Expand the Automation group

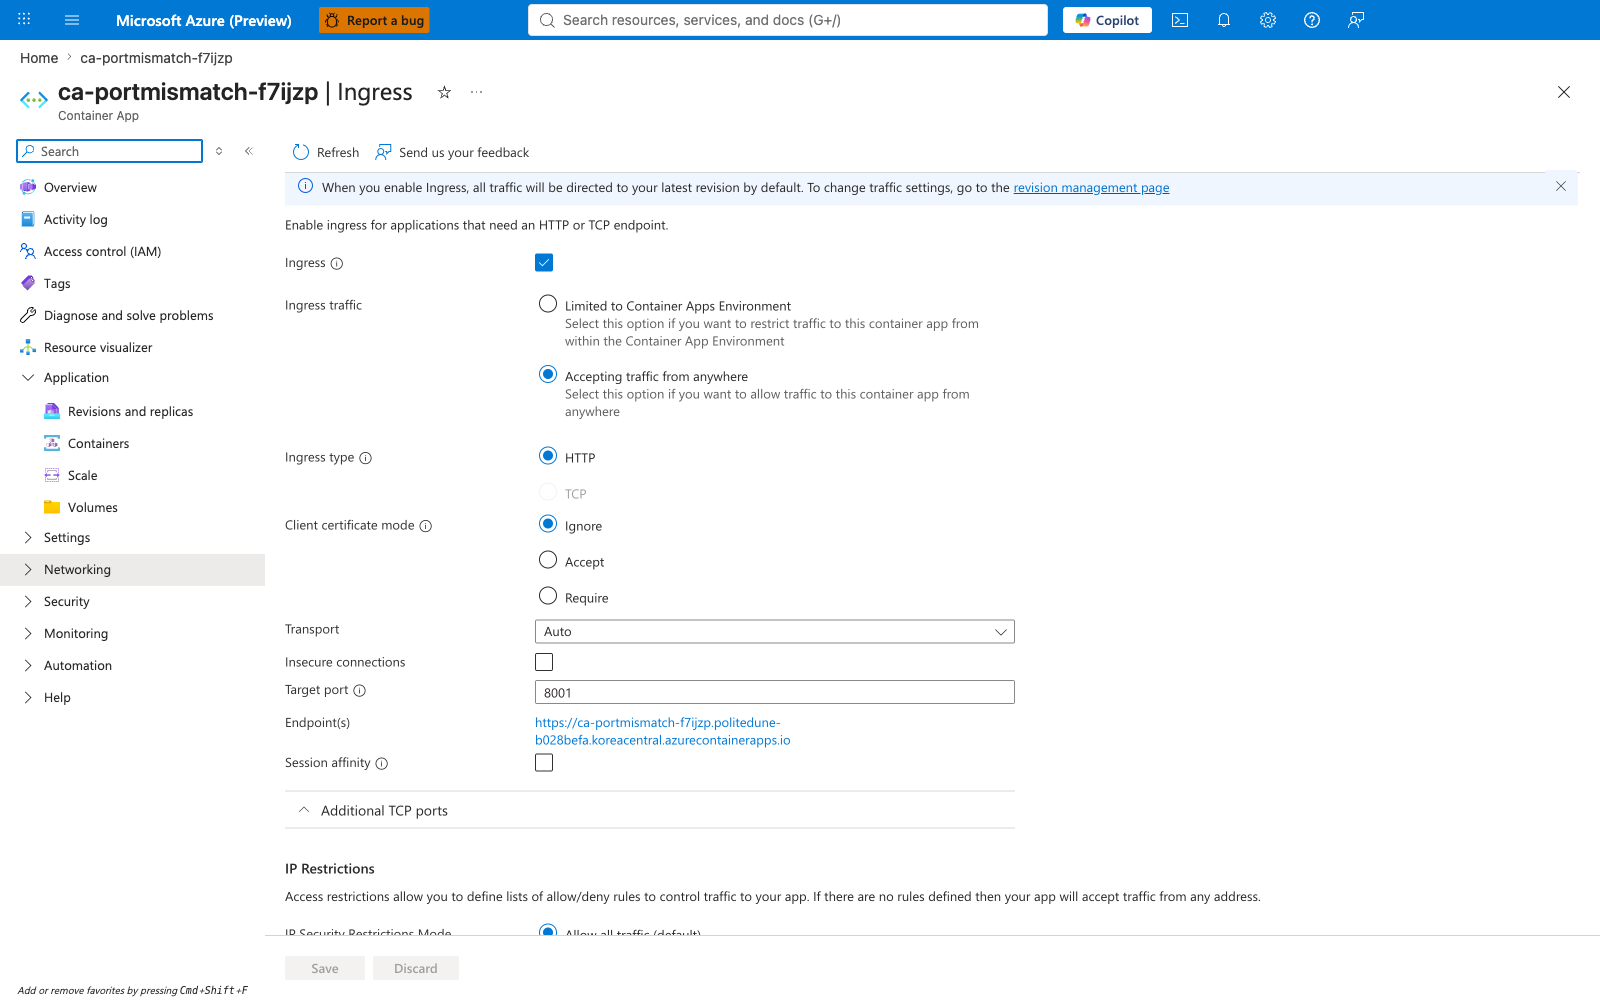[x=28, y=666]
